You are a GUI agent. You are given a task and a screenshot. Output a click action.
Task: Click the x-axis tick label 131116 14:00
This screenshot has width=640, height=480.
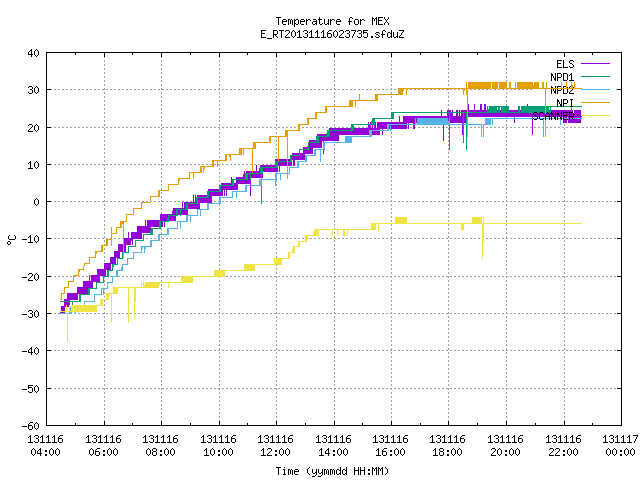[333, 446]
